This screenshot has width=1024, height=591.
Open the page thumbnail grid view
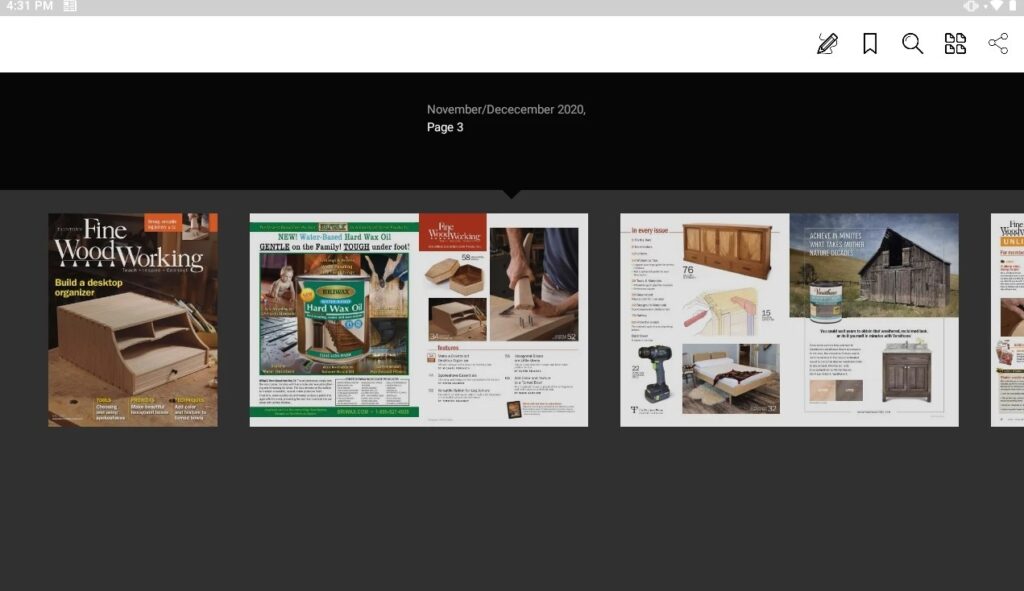click(955, 43)
